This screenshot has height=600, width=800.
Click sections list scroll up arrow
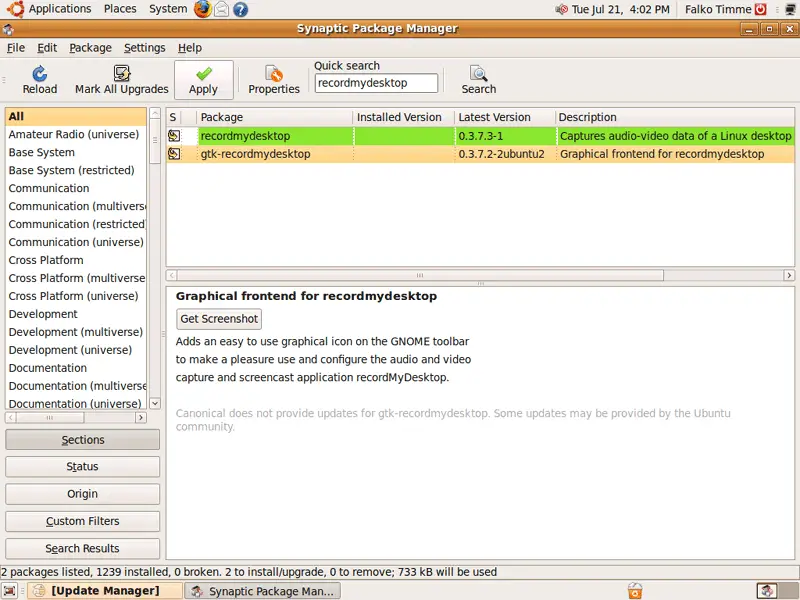155,113
